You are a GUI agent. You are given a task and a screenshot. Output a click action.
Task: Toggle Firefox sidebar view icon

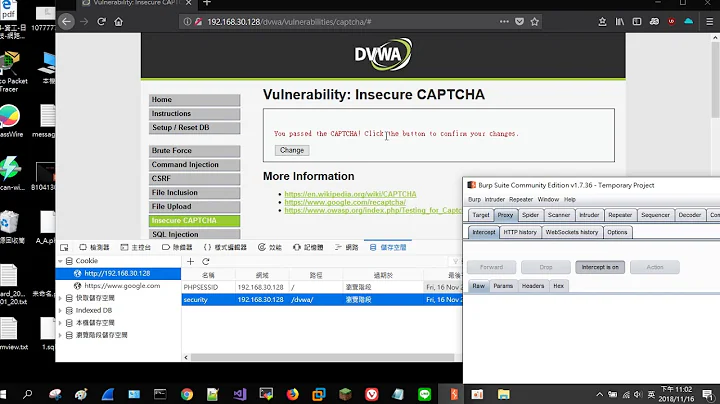[637, 22]
